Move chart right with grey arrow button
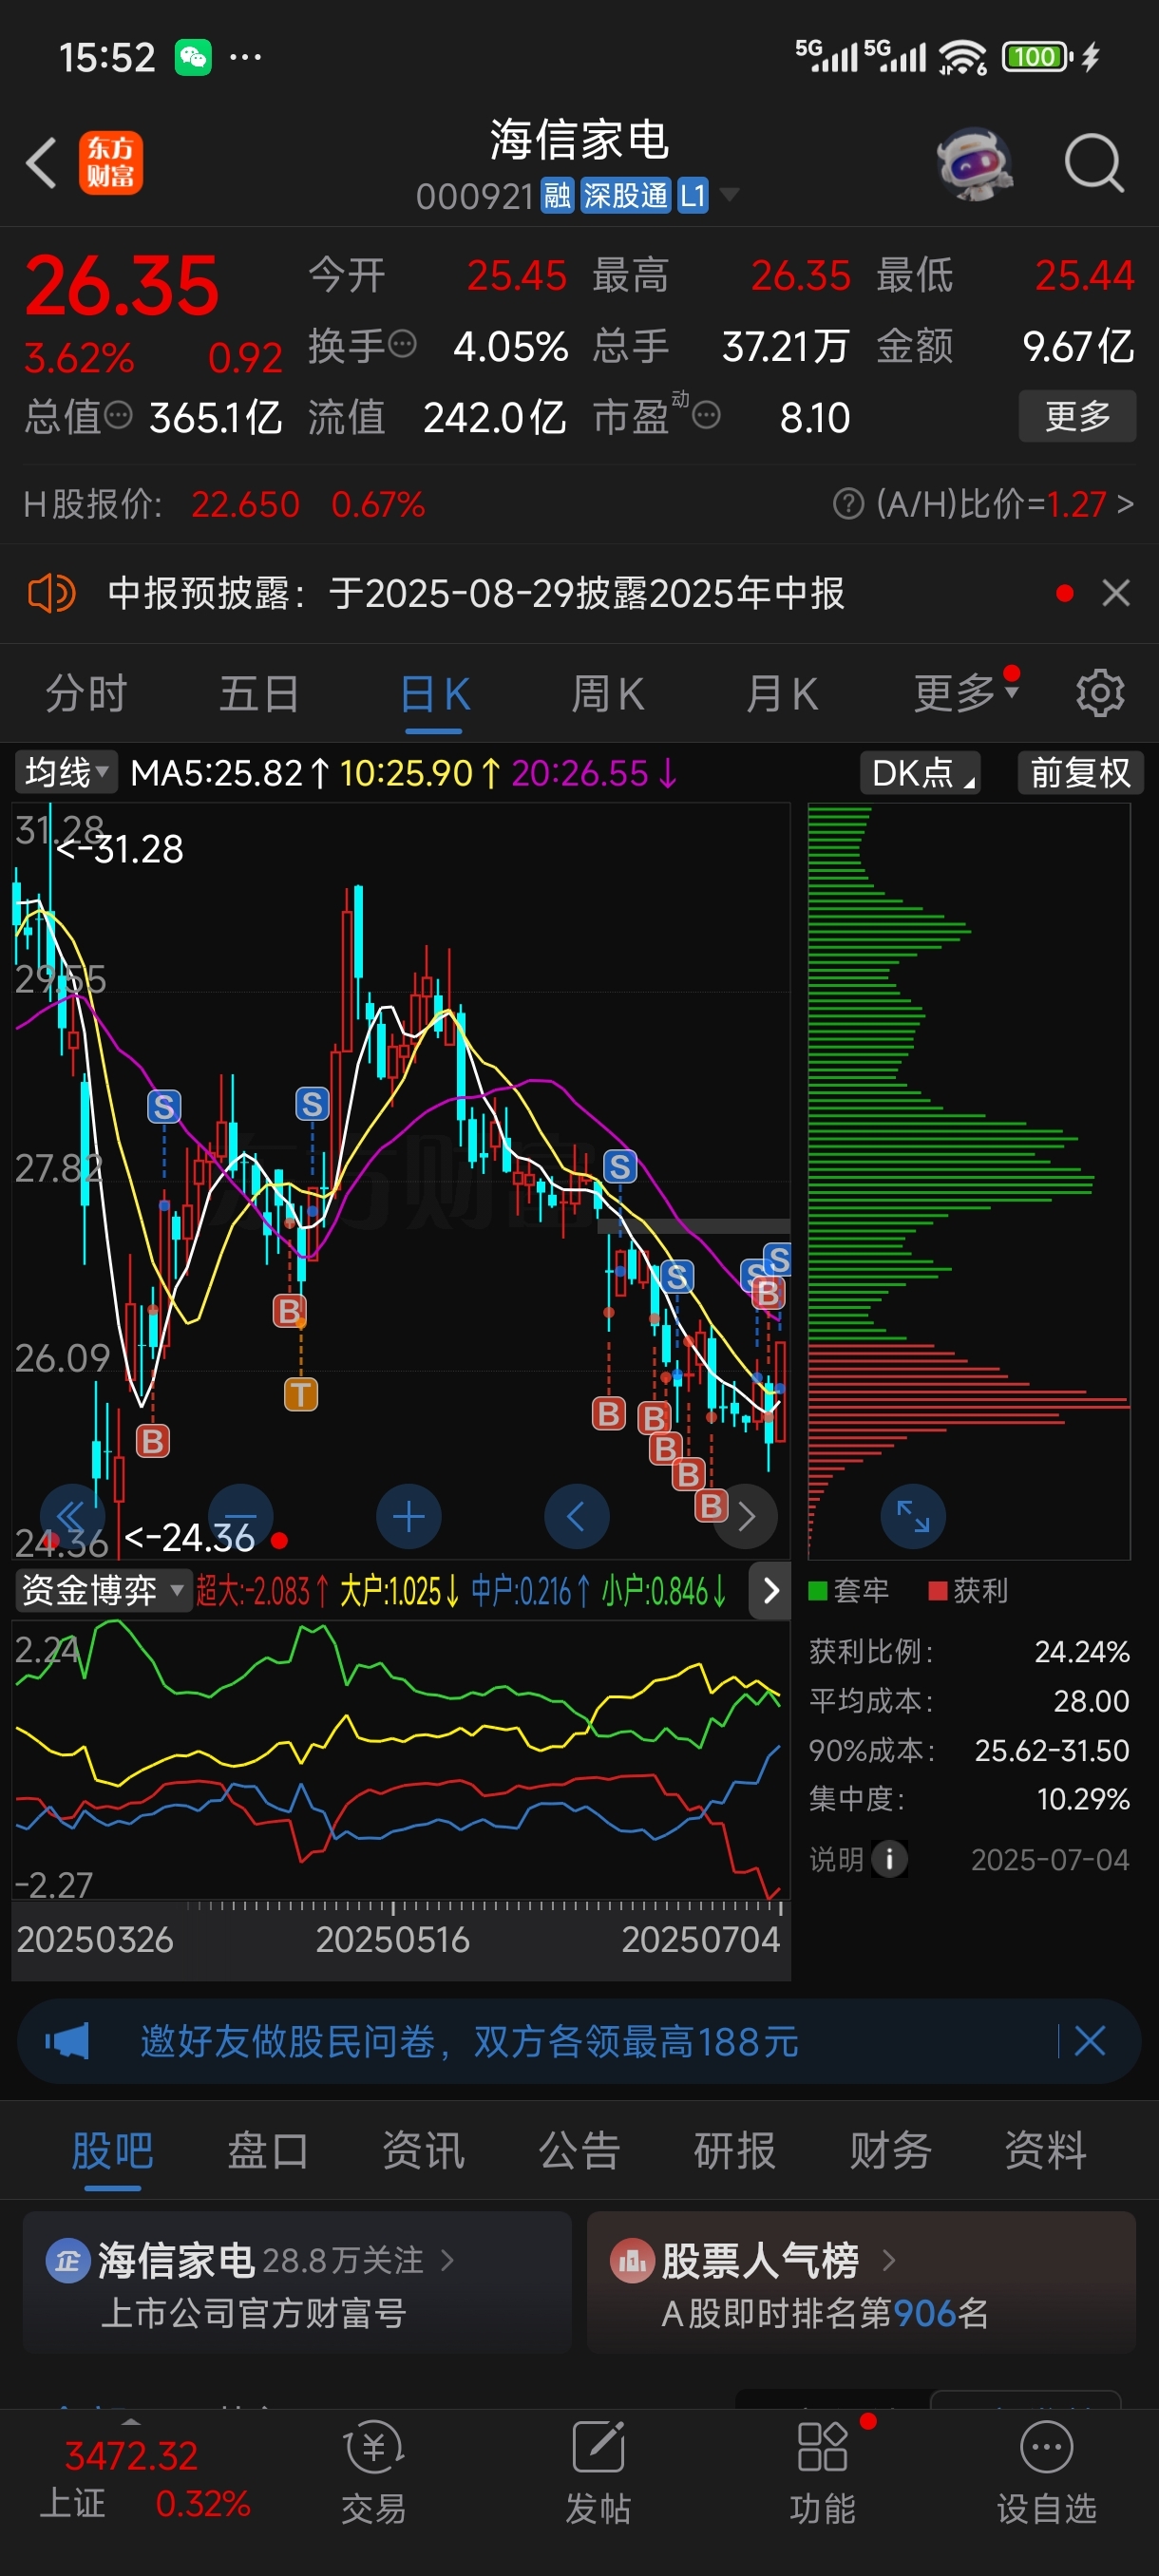Viewport: 1159px width, 2576px height. (745, 1517)
